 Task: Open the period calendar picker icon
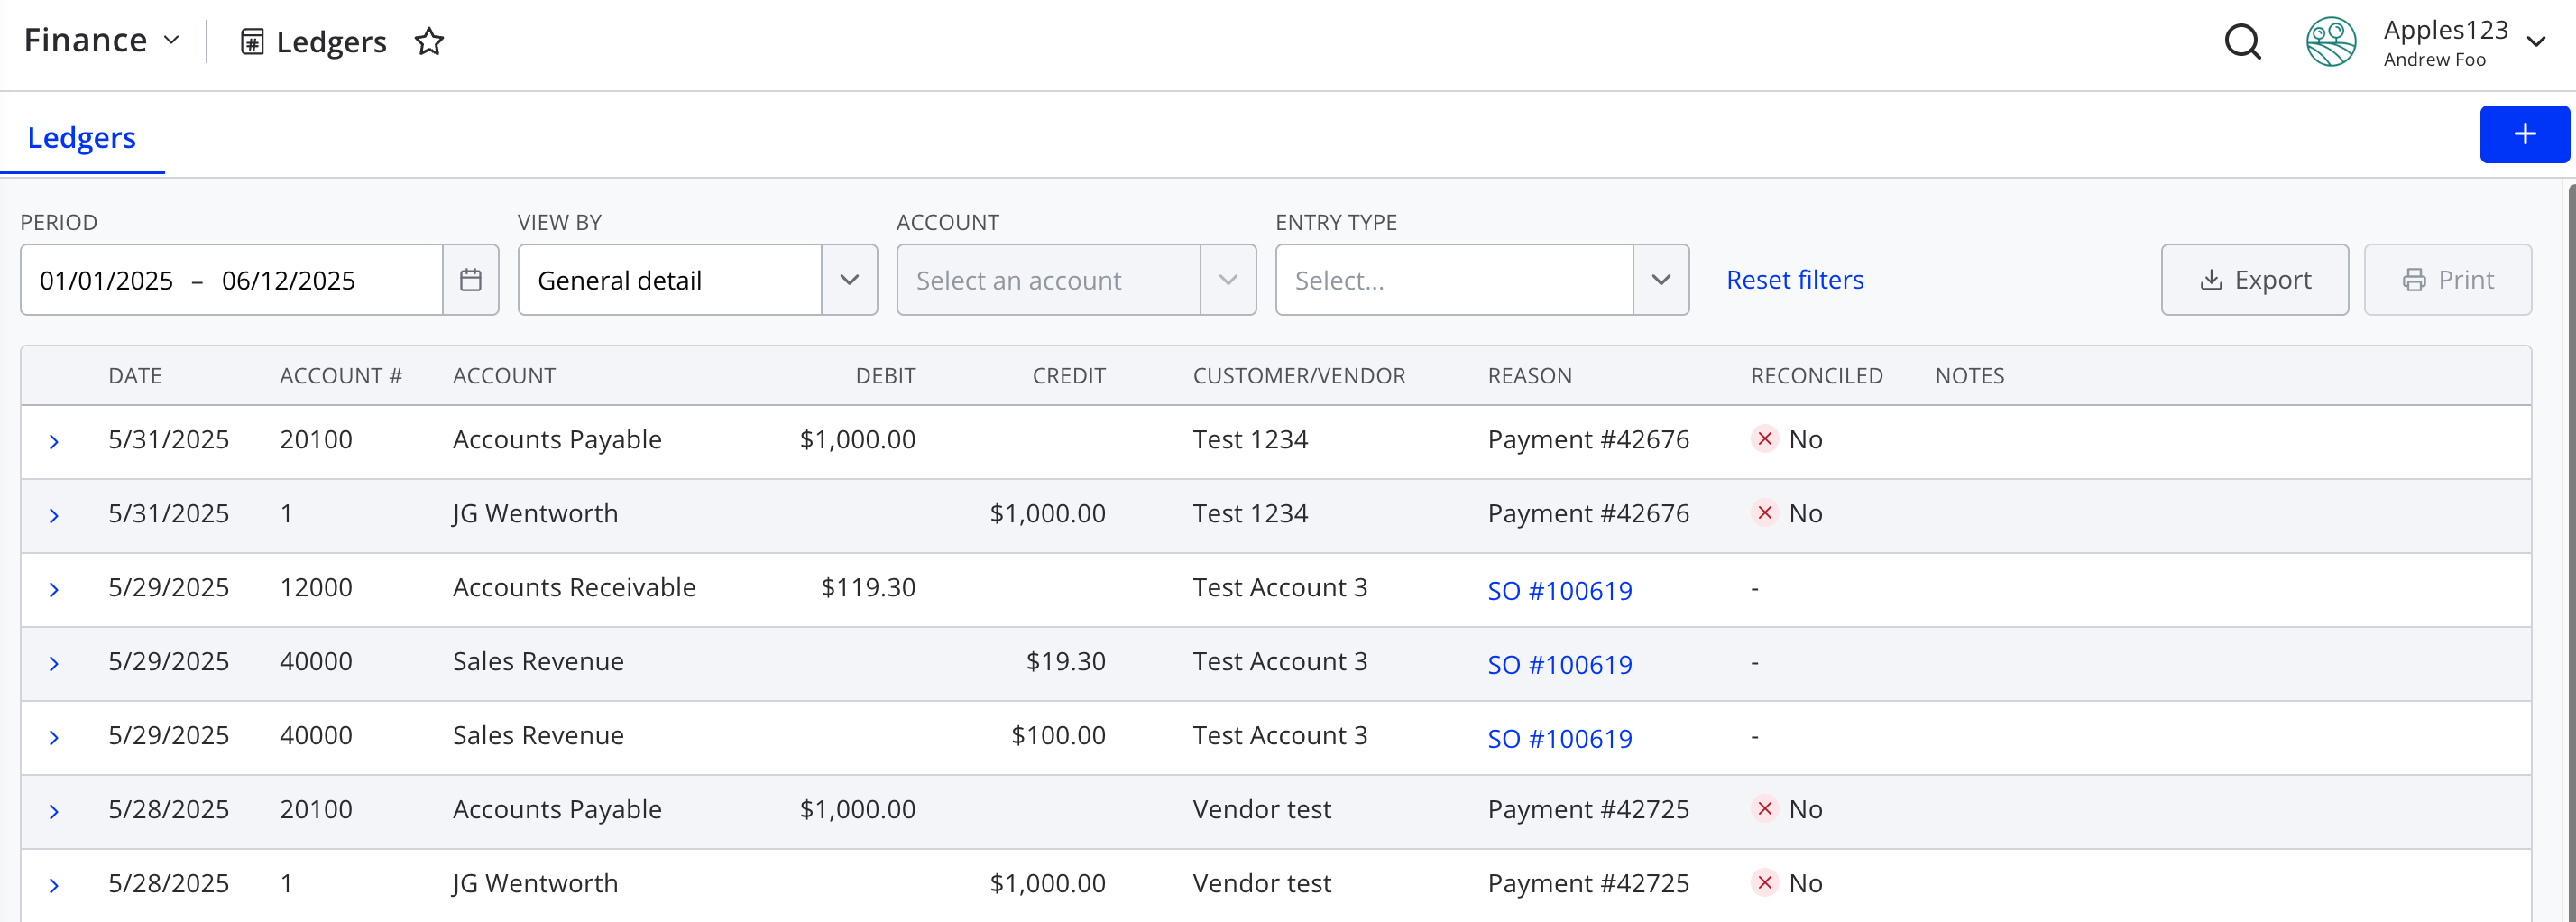click(x=471, y=280)
